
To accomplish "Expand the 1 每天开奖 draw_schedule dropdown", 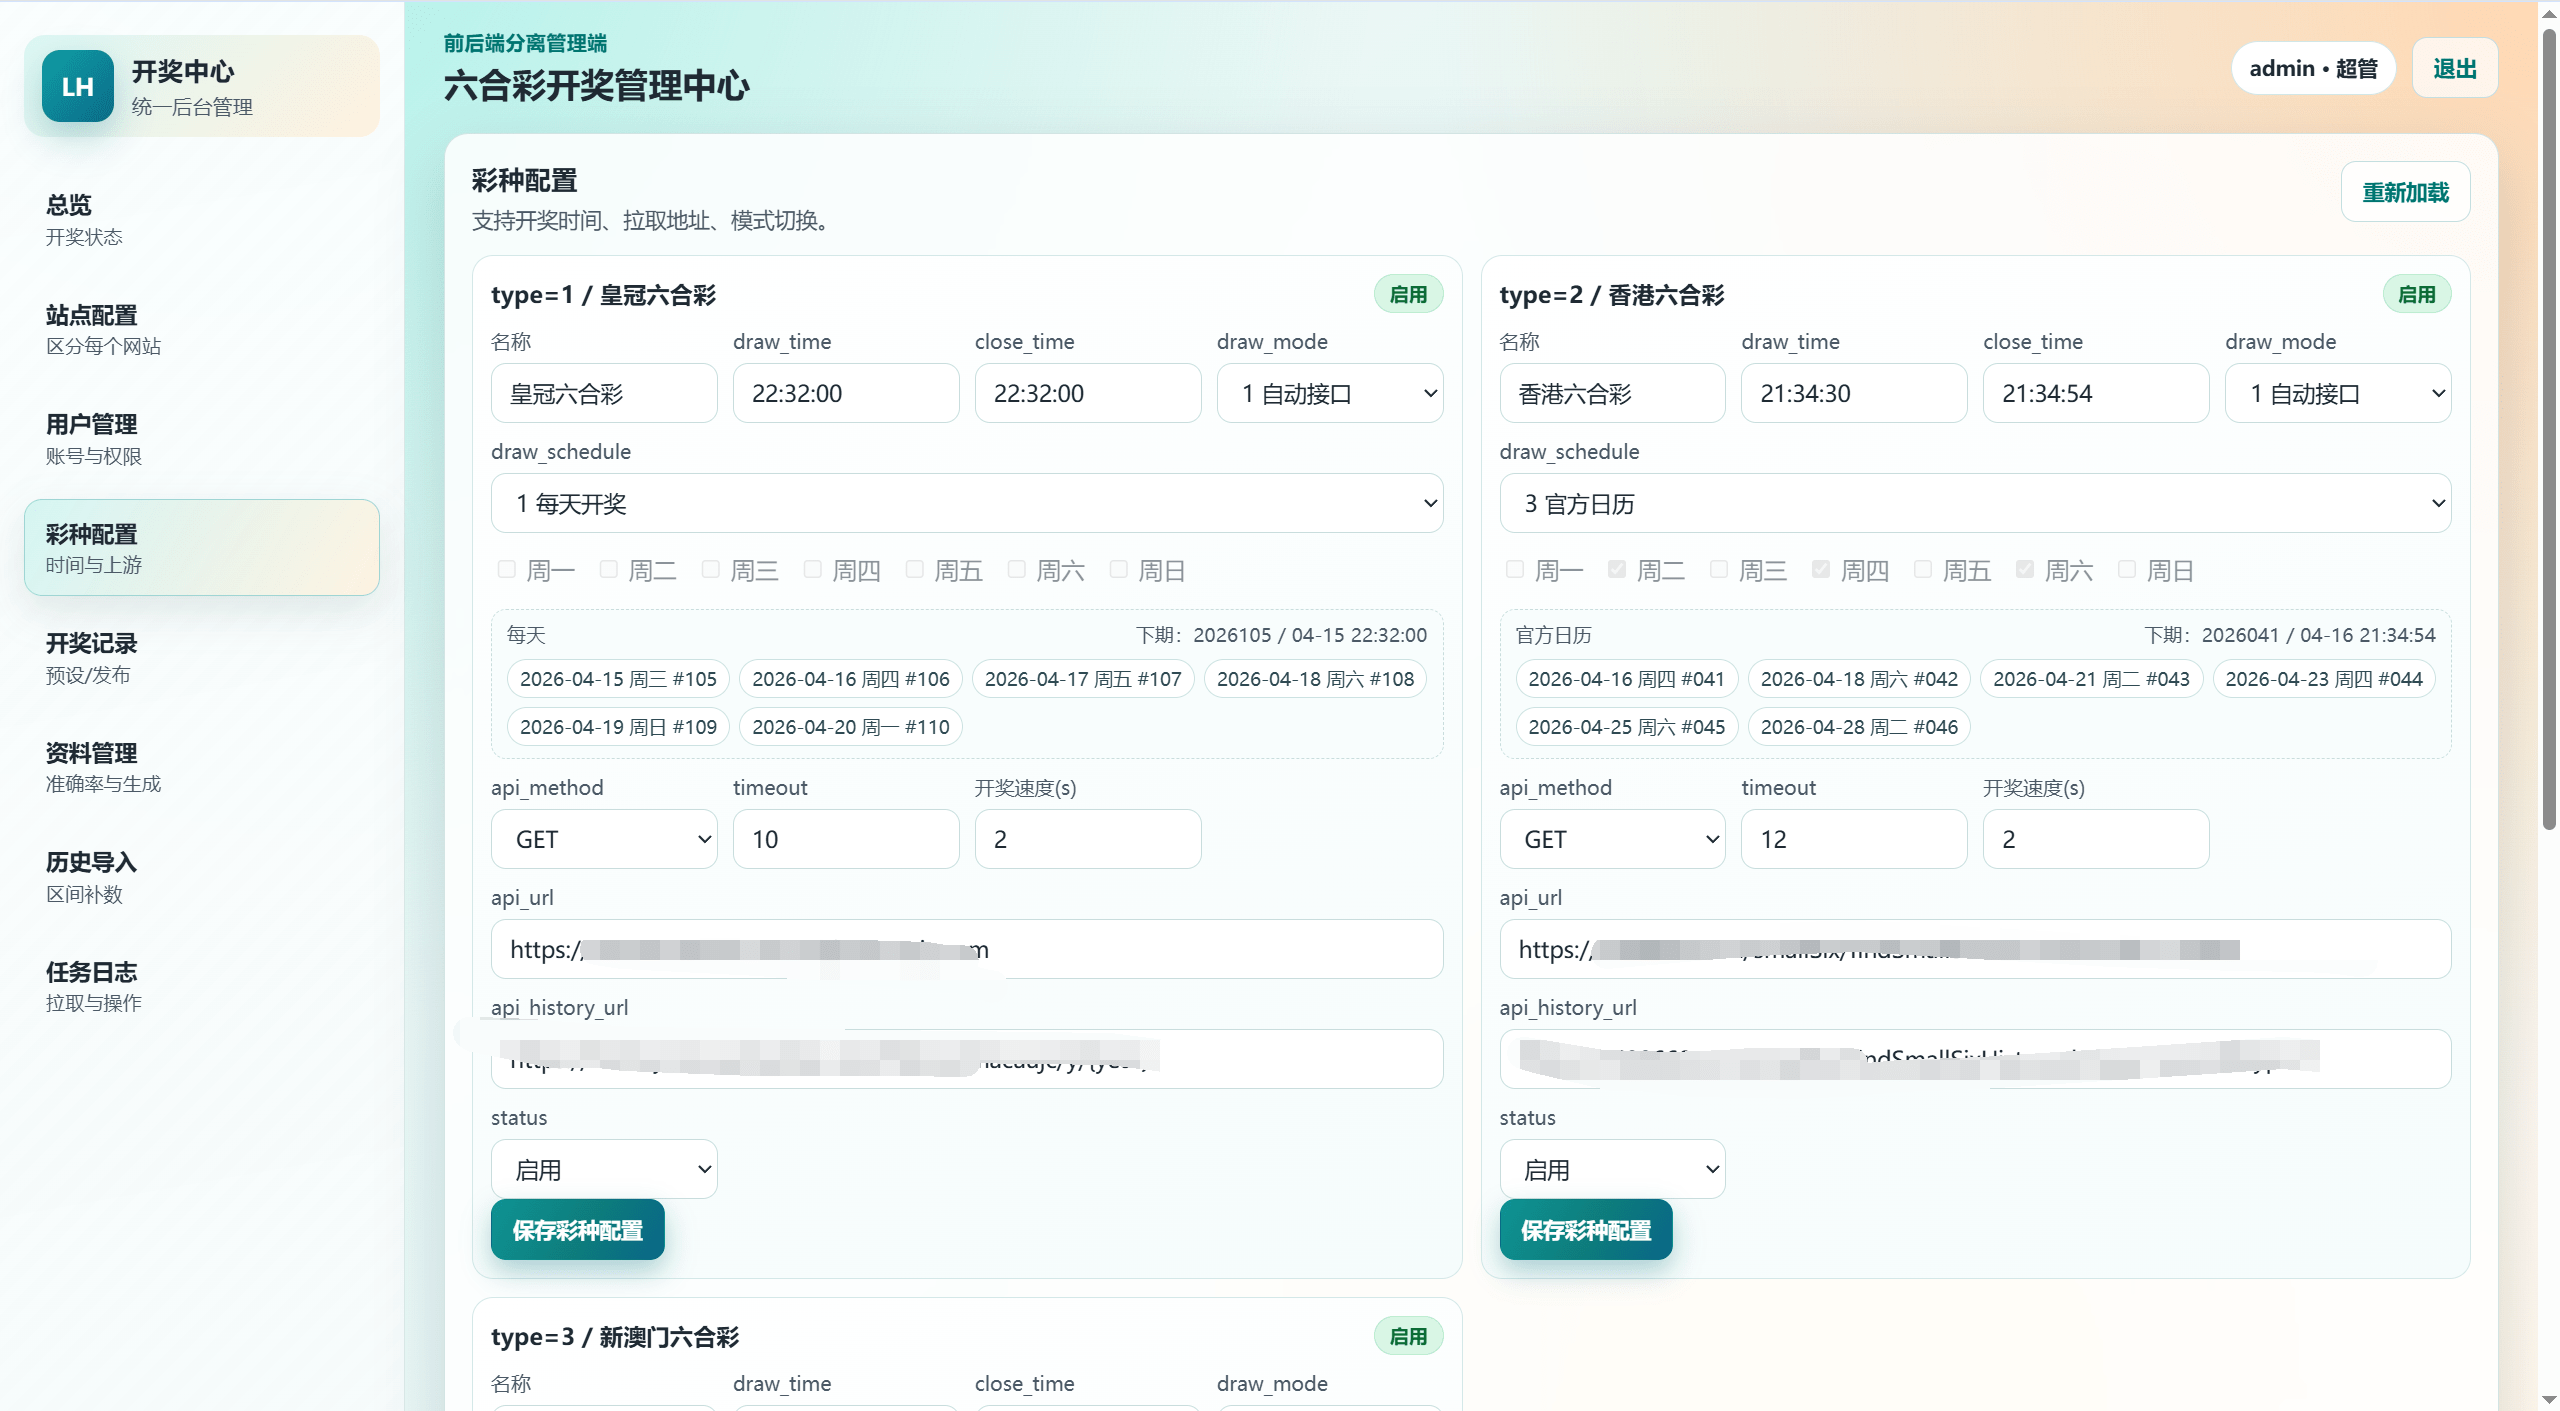I will pos(966,503).
